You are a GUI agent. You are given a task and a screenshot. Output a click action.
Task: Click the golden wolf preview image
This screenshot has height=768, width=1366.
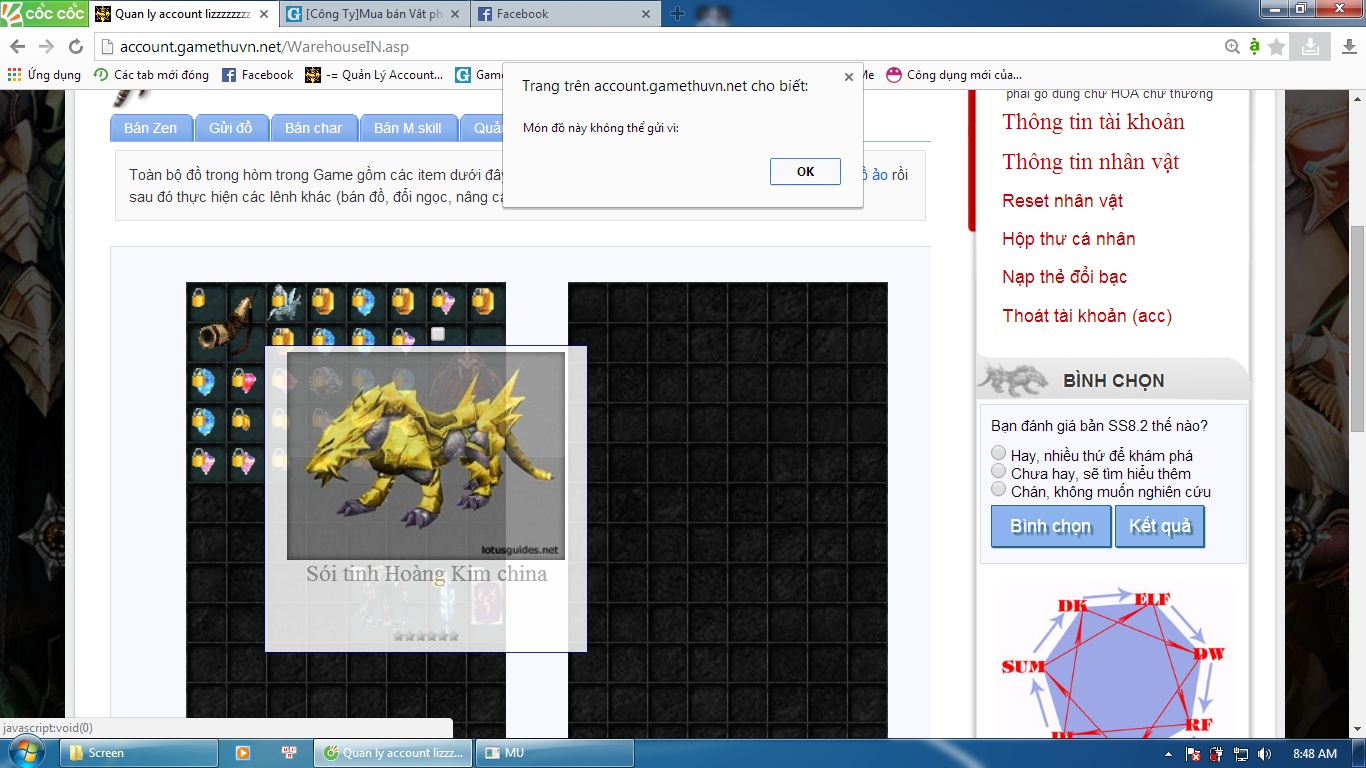click(x=425, y=456)
